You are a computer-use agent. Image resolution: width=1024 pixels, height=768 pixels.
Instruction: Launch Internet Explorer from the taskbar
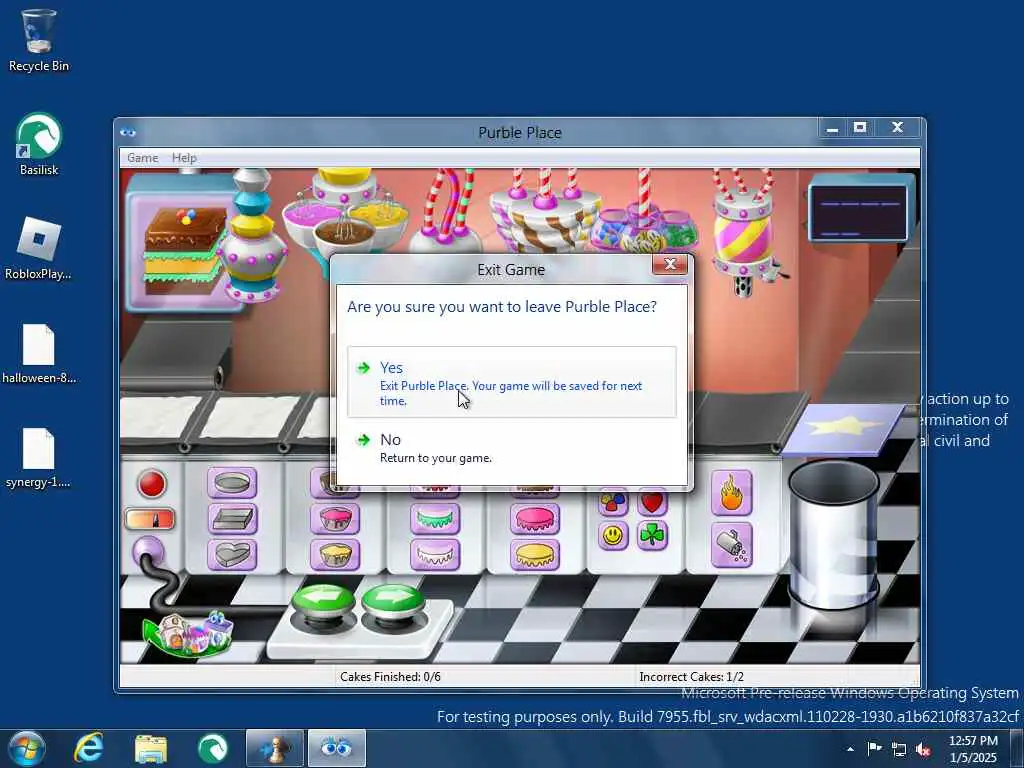pos(89,748)
